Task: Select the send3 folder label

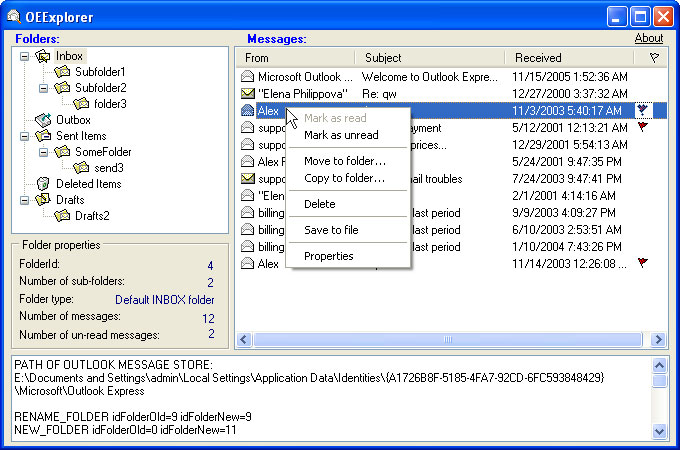Action: (109, 168)
